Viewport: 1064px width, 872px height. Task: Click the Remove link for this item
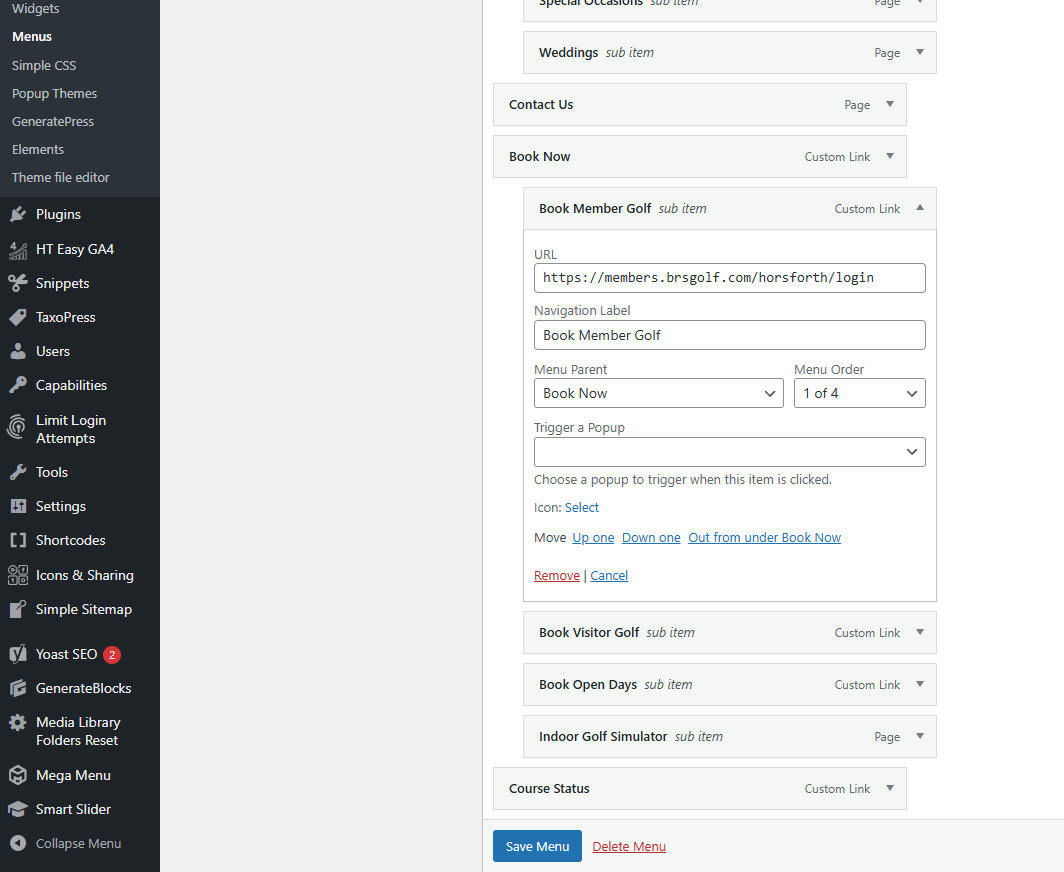point(556,576)
